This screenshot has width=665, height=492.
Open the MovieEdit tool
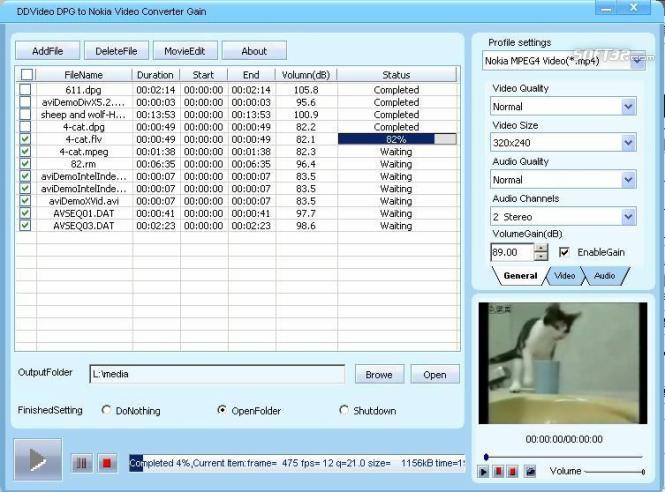185,51
